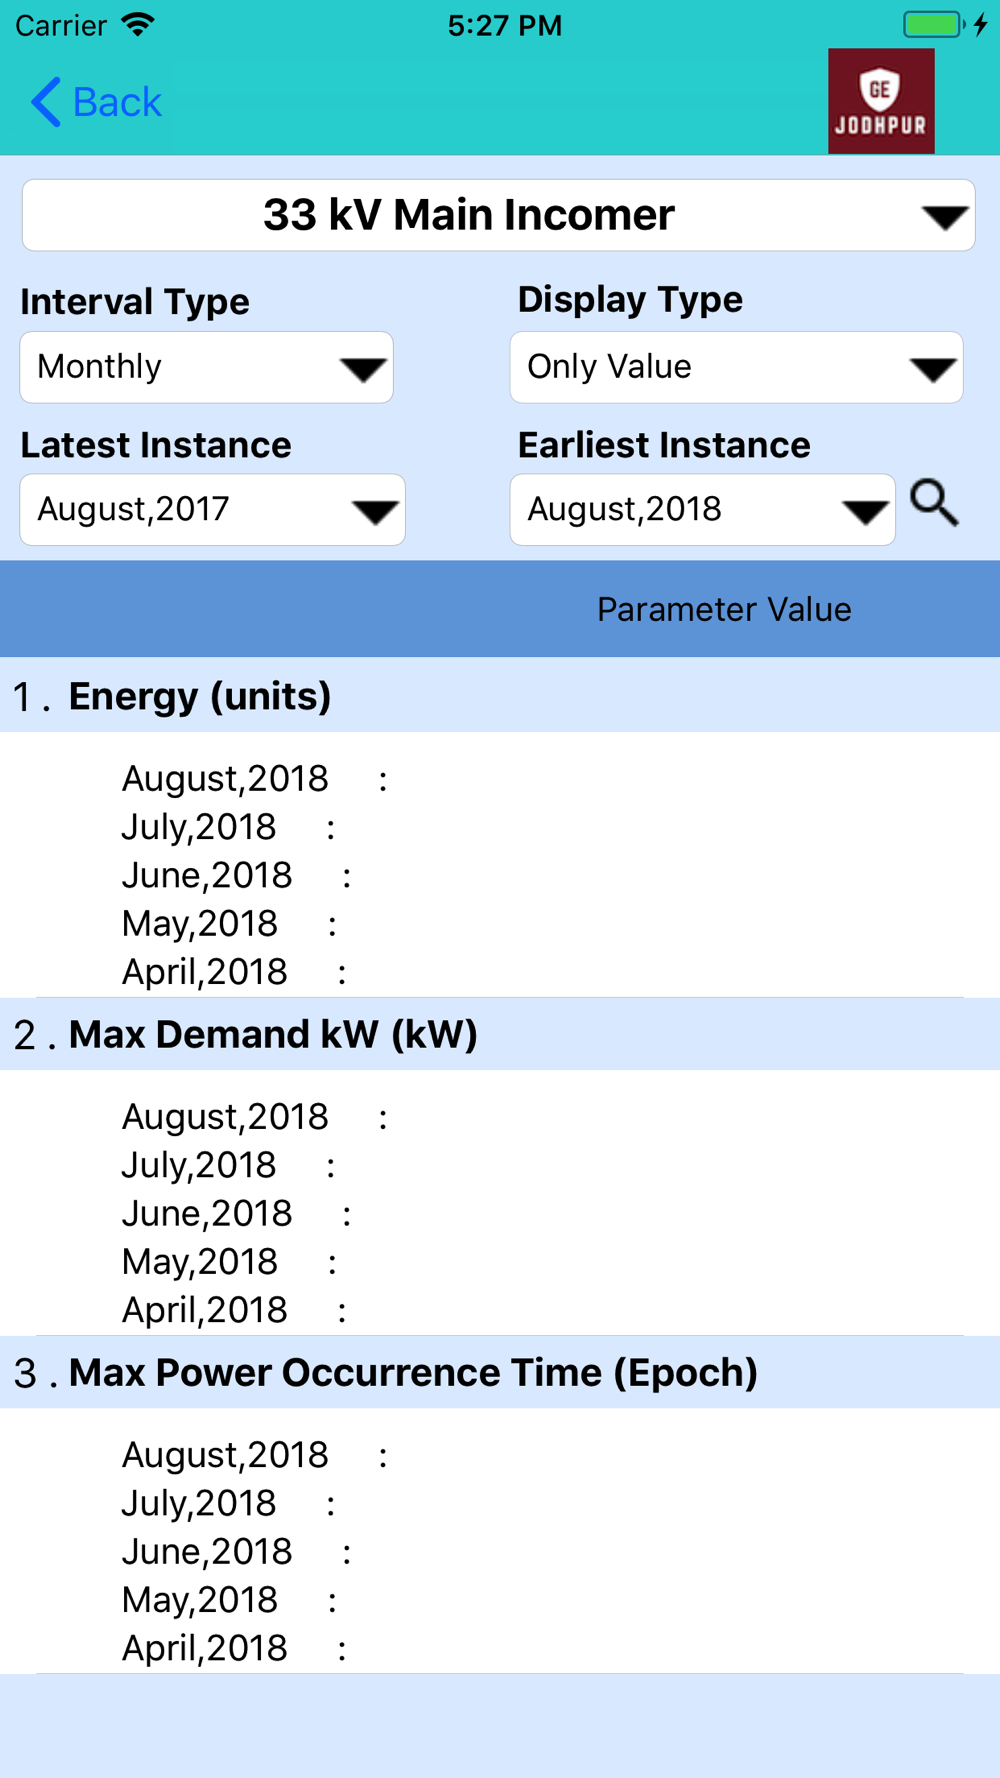Tap the GE Jodhpur logo

click(x=881, y=101)
